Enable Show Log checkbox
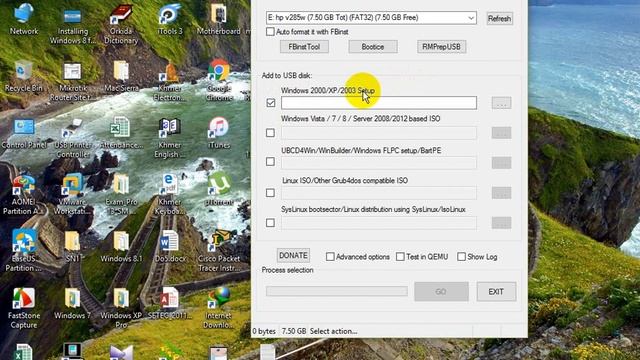Viewport: 640px width, 360px height. 461,256
